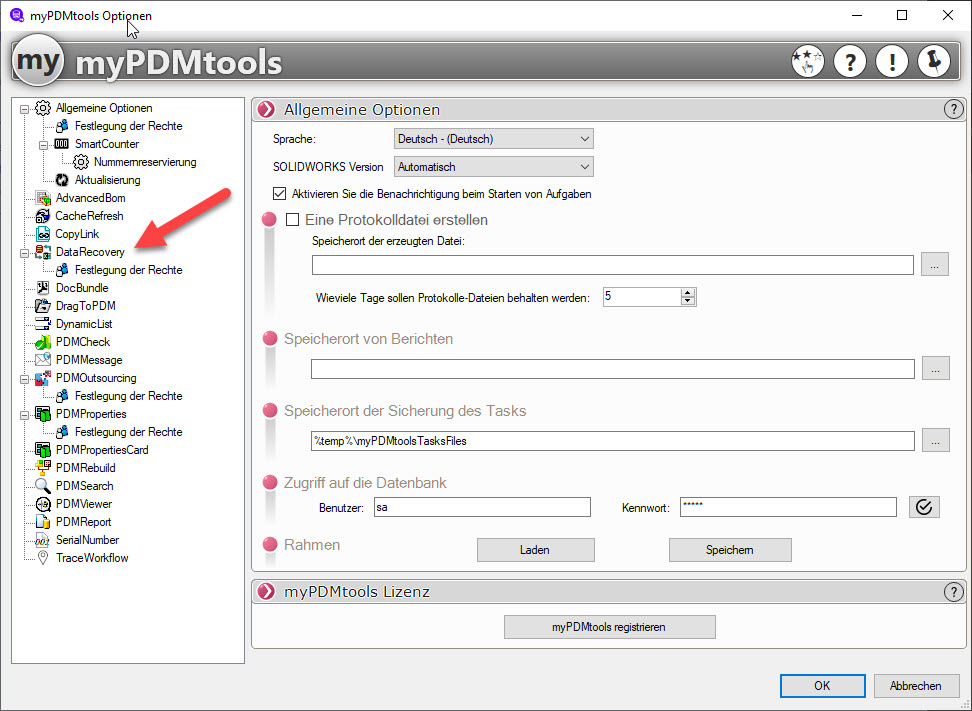Click the PDMMessage envelope icon
The height and width of the screenshot is (711, 972).
point(43,360)
